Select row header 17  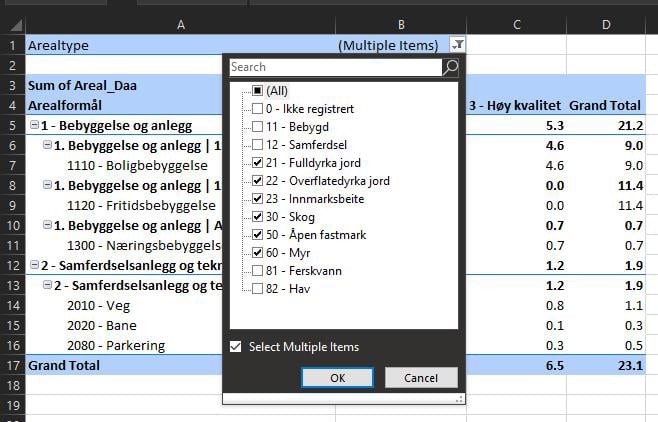tap(12, 365)
